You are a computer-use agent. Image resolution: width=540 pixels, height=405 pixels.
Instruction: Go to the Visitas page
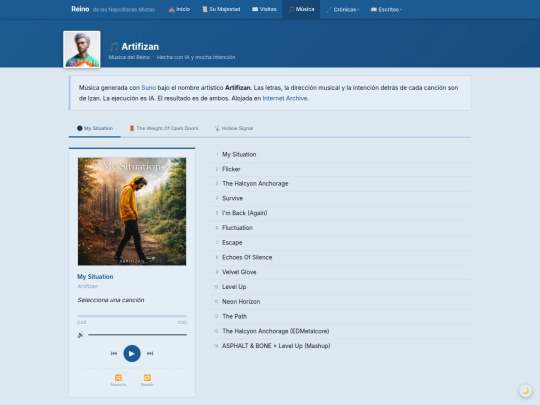(264, 9)
